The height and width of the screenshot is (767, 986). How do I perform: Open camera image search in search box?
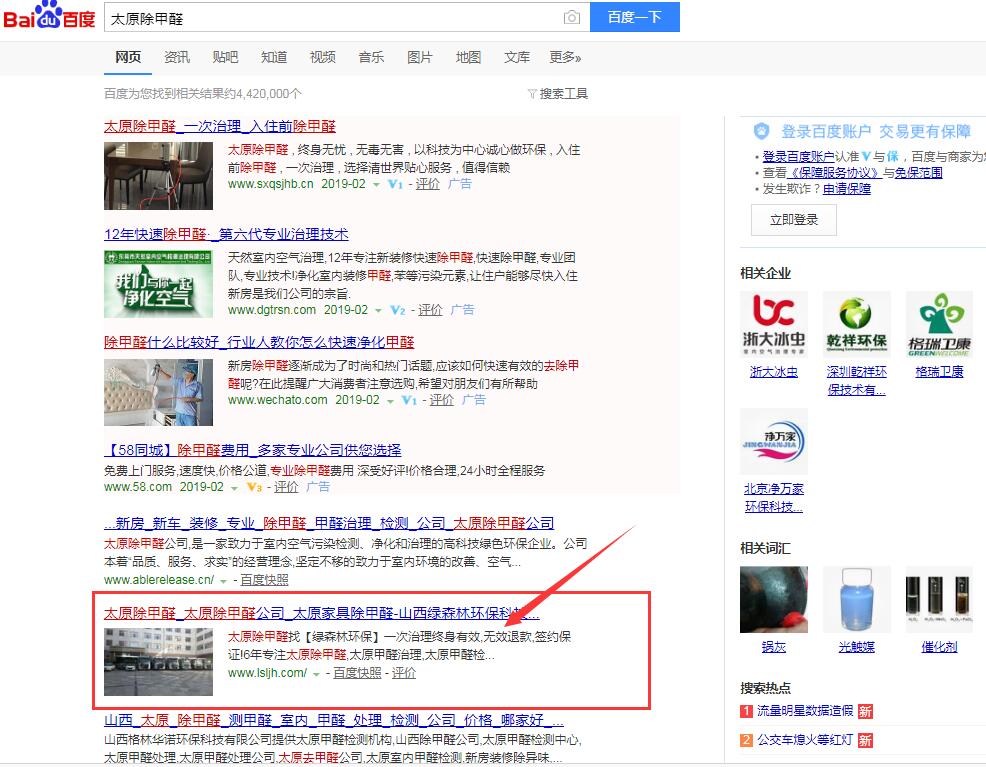point(571,18)
